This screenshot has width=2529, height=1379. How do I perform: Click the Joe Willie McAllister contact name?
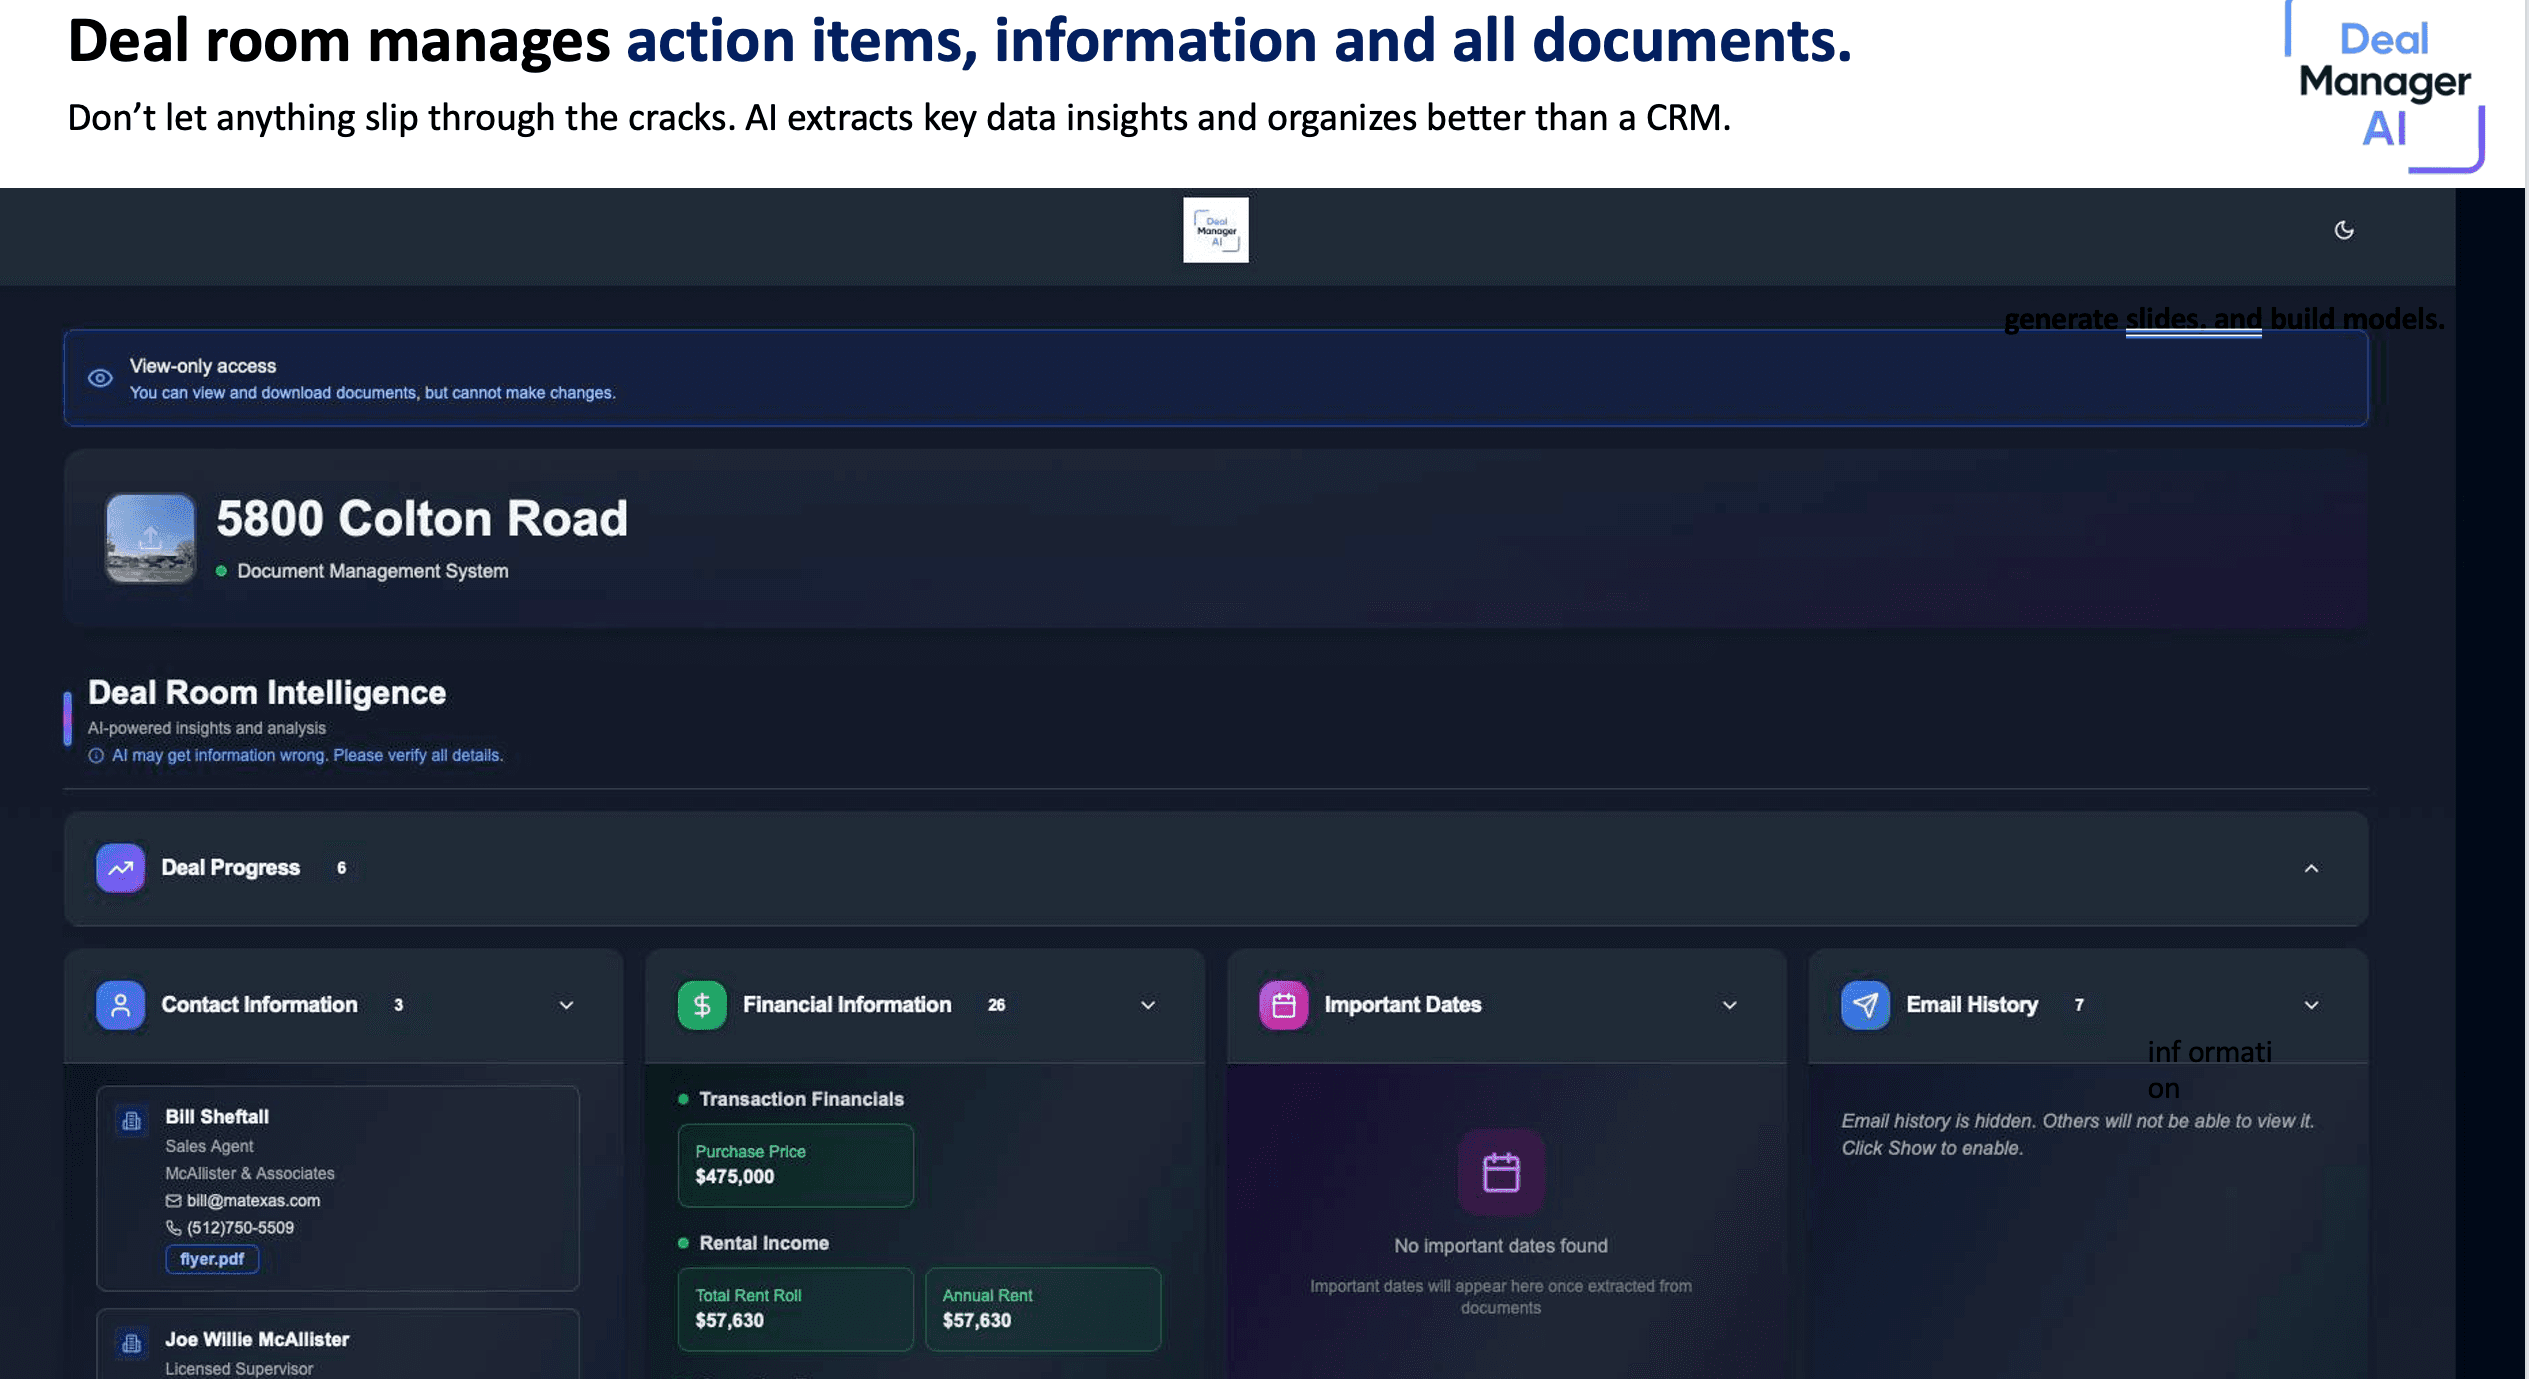pyautogui.click(x=257, y=1339)
